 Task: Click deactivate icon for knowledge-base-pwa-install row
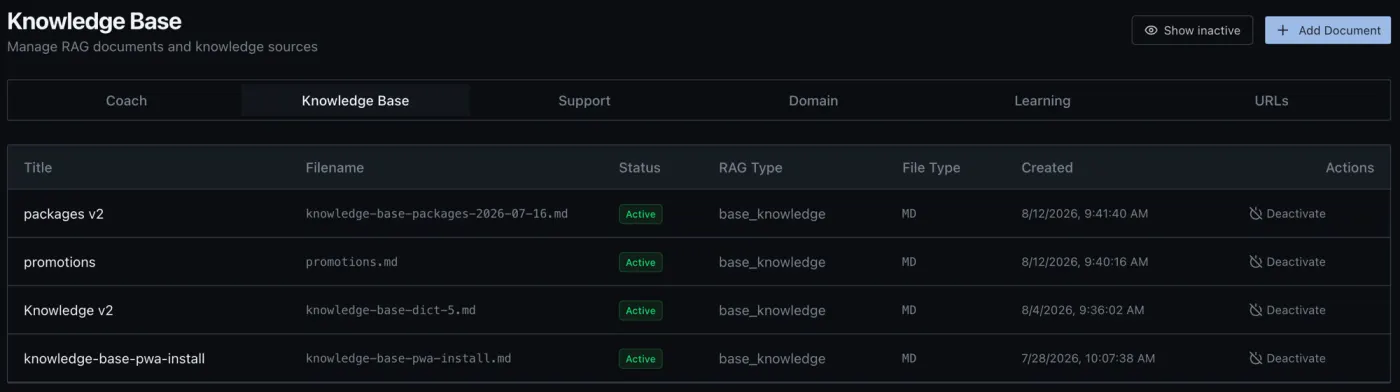(x=1256, y=358)
